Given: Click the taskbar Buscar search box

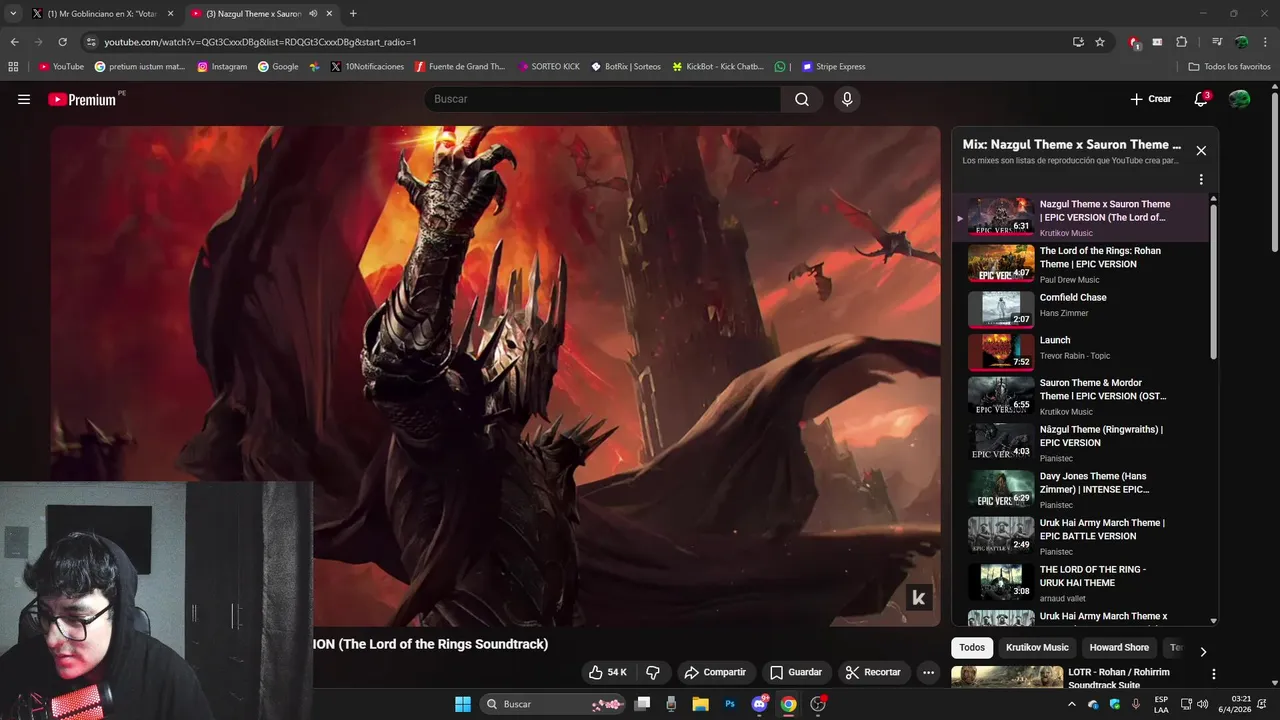Looking at the screenshot, I should coord(552,704).
